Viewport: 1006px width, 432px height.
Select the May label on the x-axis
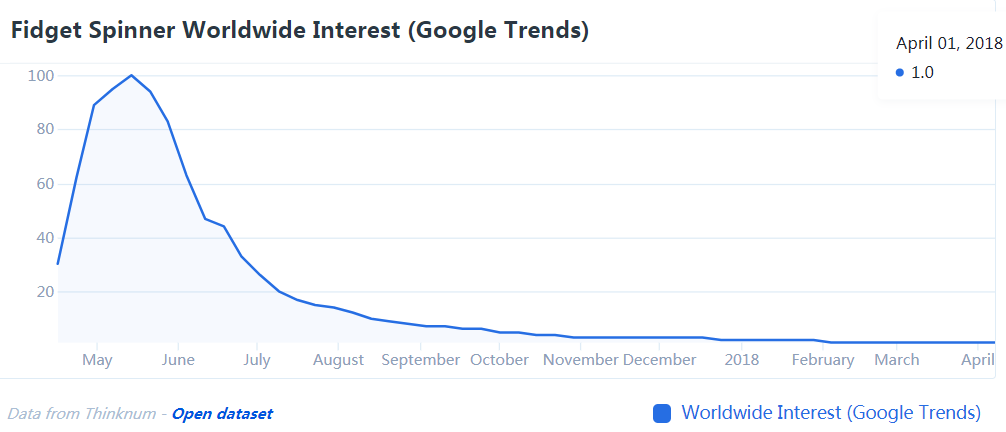pyautogui.click(x=97, y=359)
